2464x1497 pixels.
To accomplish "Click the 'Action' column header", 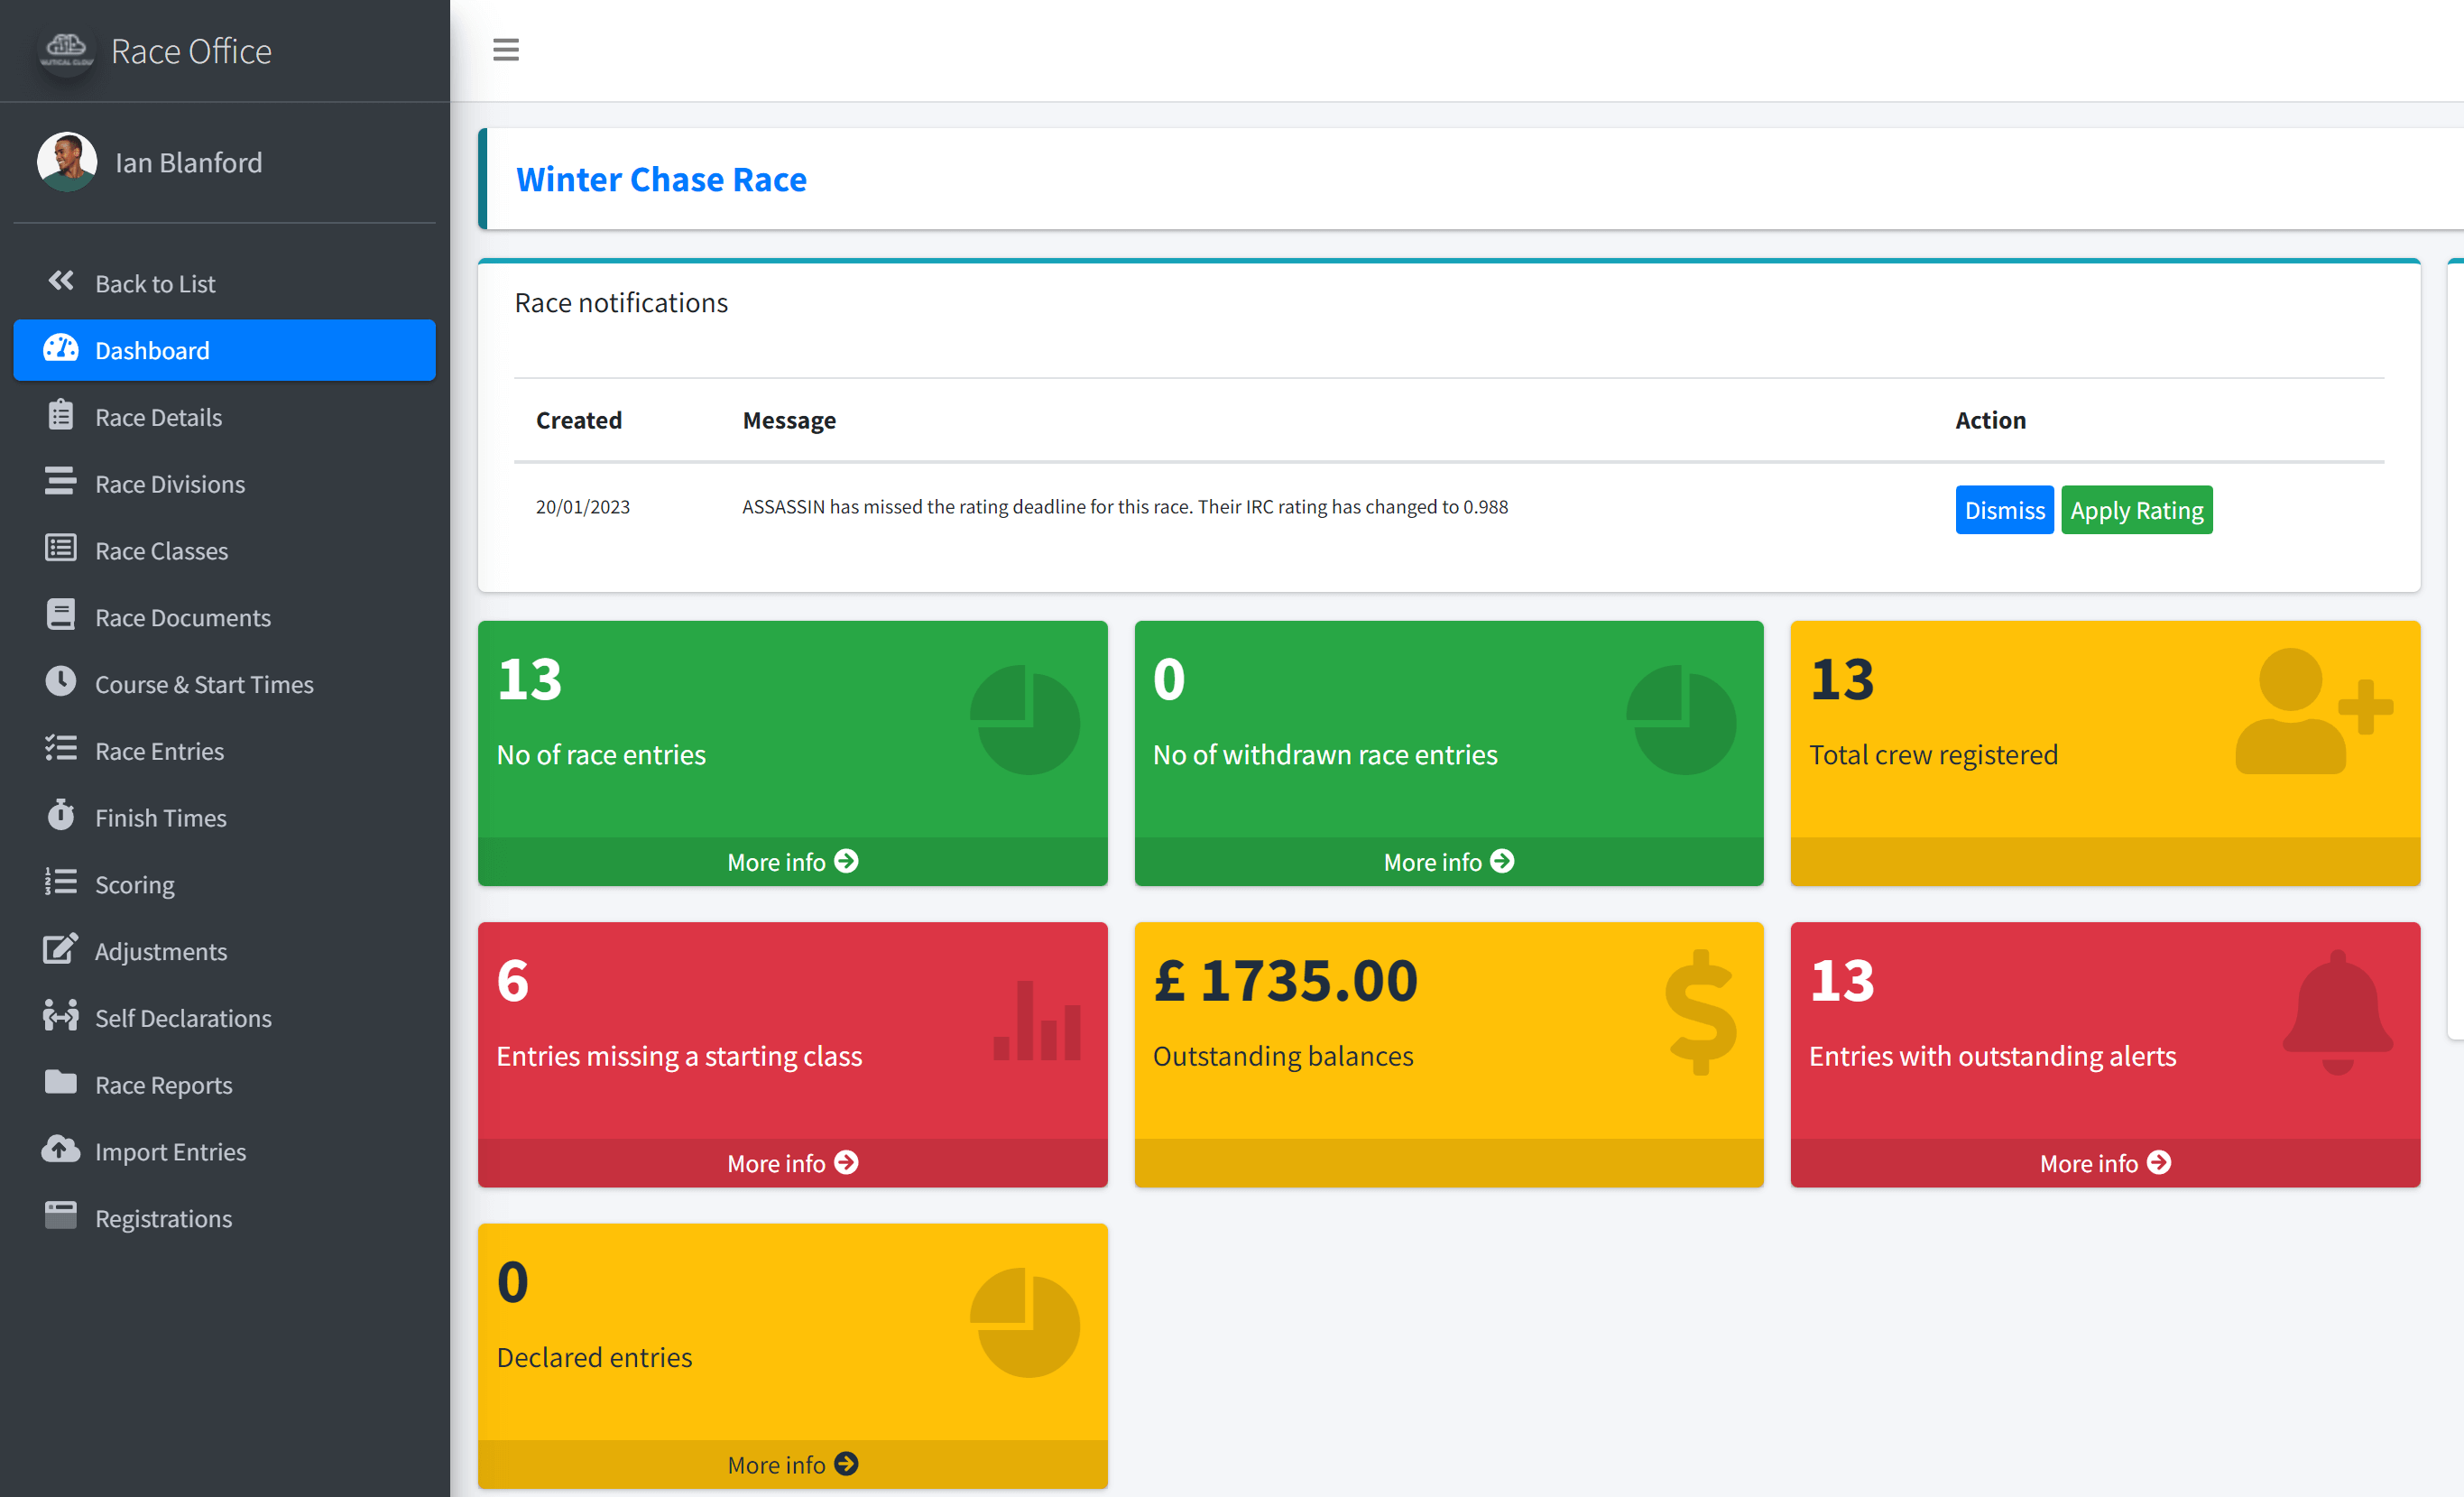I will click(x=1990, y=420).
